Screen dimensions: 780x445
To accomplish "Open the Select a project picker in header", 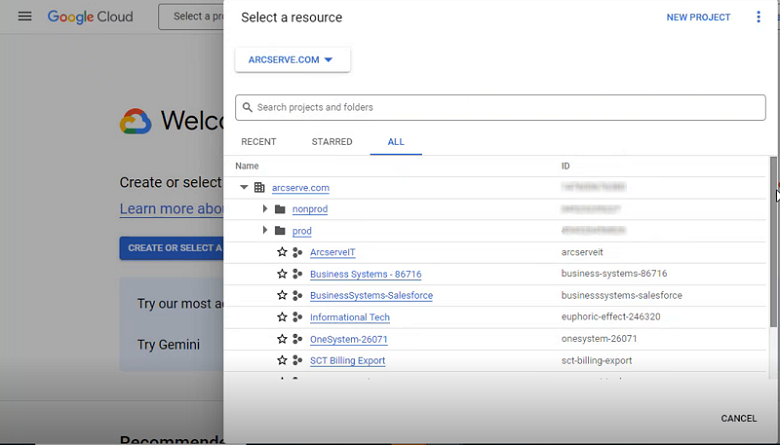I will [x=191, y=16].
